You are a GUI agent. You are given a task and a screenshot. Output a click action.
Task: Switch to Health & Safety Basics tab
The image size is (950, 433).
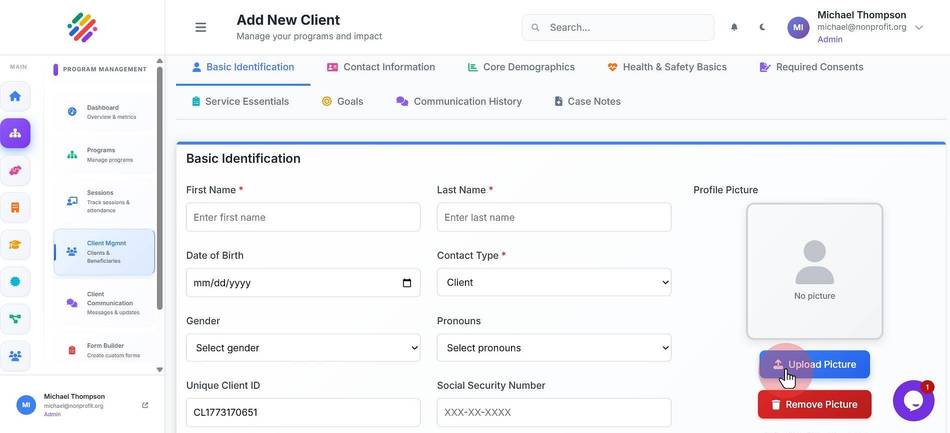[x=667, y=67]
